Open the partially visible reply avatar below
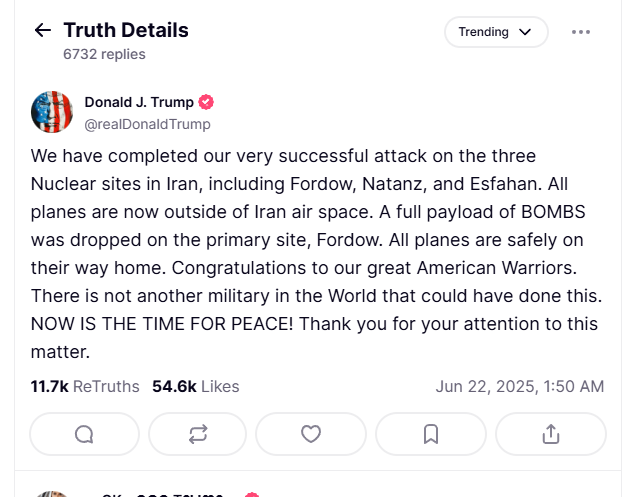The width and height of the screenshot is (640, 497). point(52,494)
